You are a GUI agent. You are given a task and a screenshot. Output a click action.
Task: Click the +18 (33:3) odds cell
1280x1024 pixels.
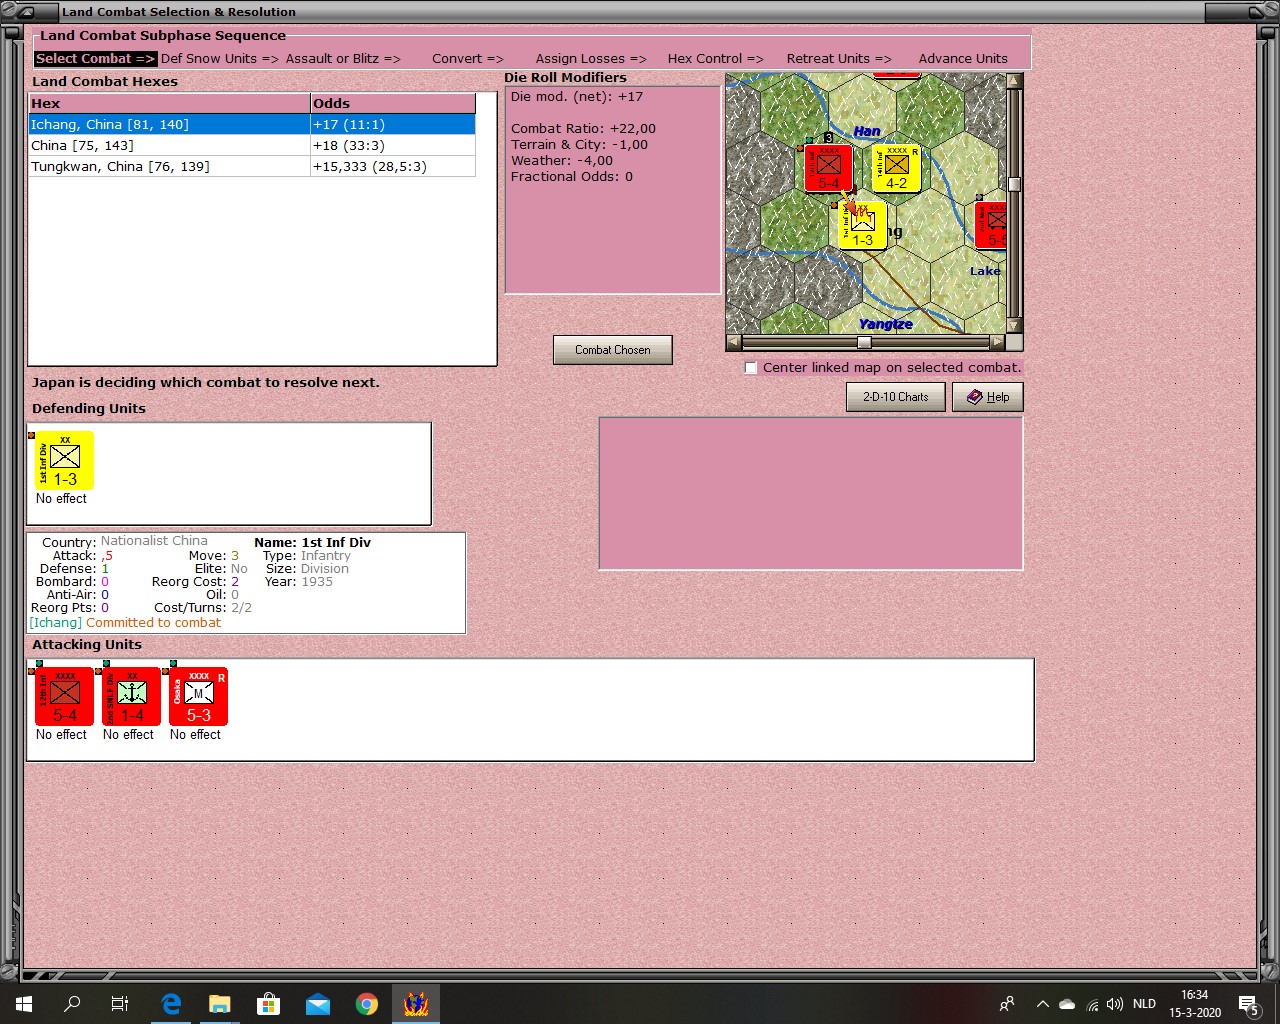393,146
